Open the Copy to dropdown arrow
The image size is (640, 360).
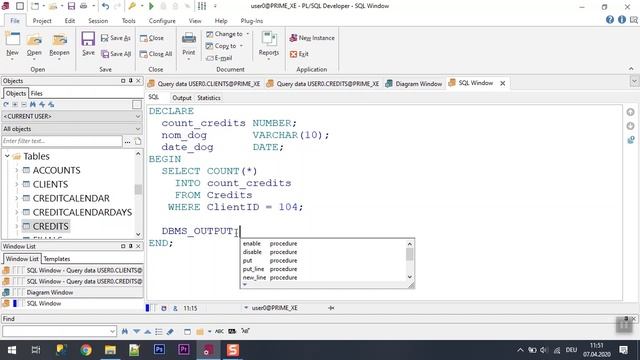241,46
